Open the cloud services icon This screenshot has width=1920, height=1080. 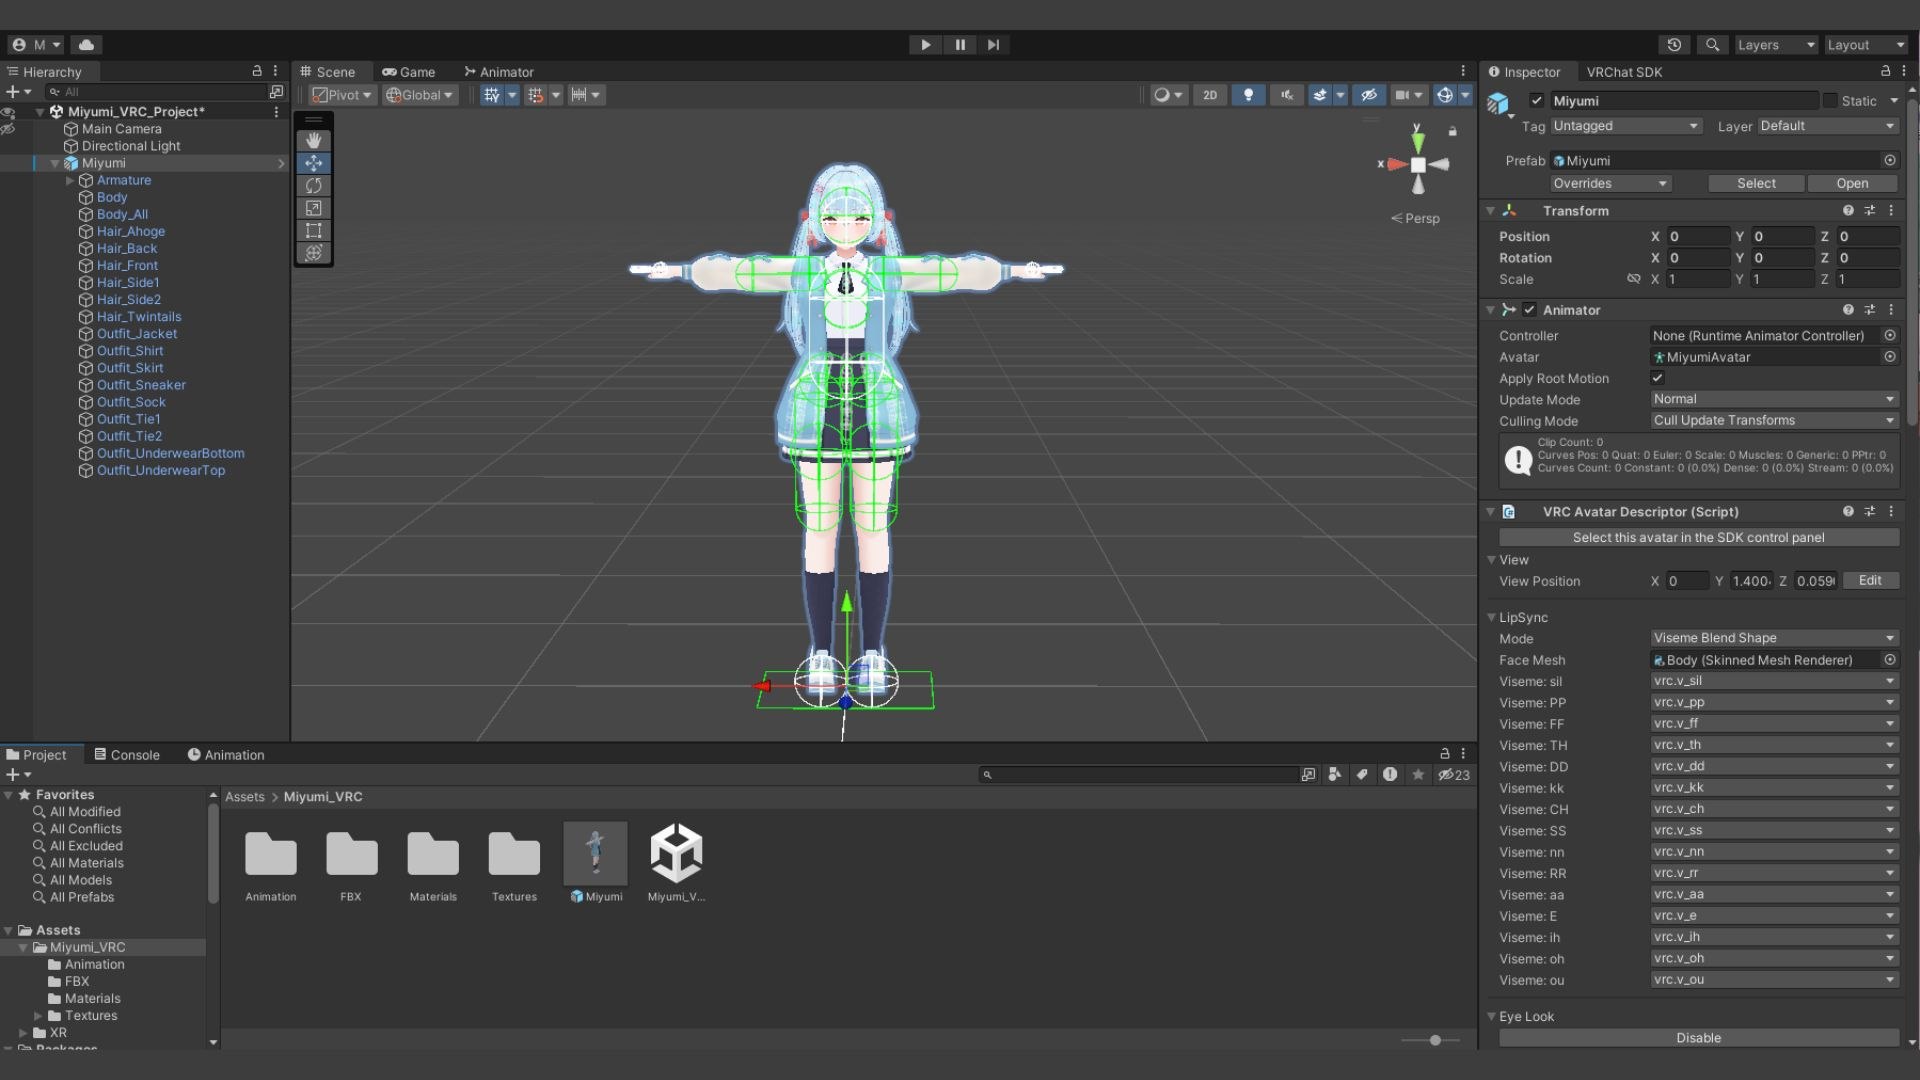tap(86, 45)
